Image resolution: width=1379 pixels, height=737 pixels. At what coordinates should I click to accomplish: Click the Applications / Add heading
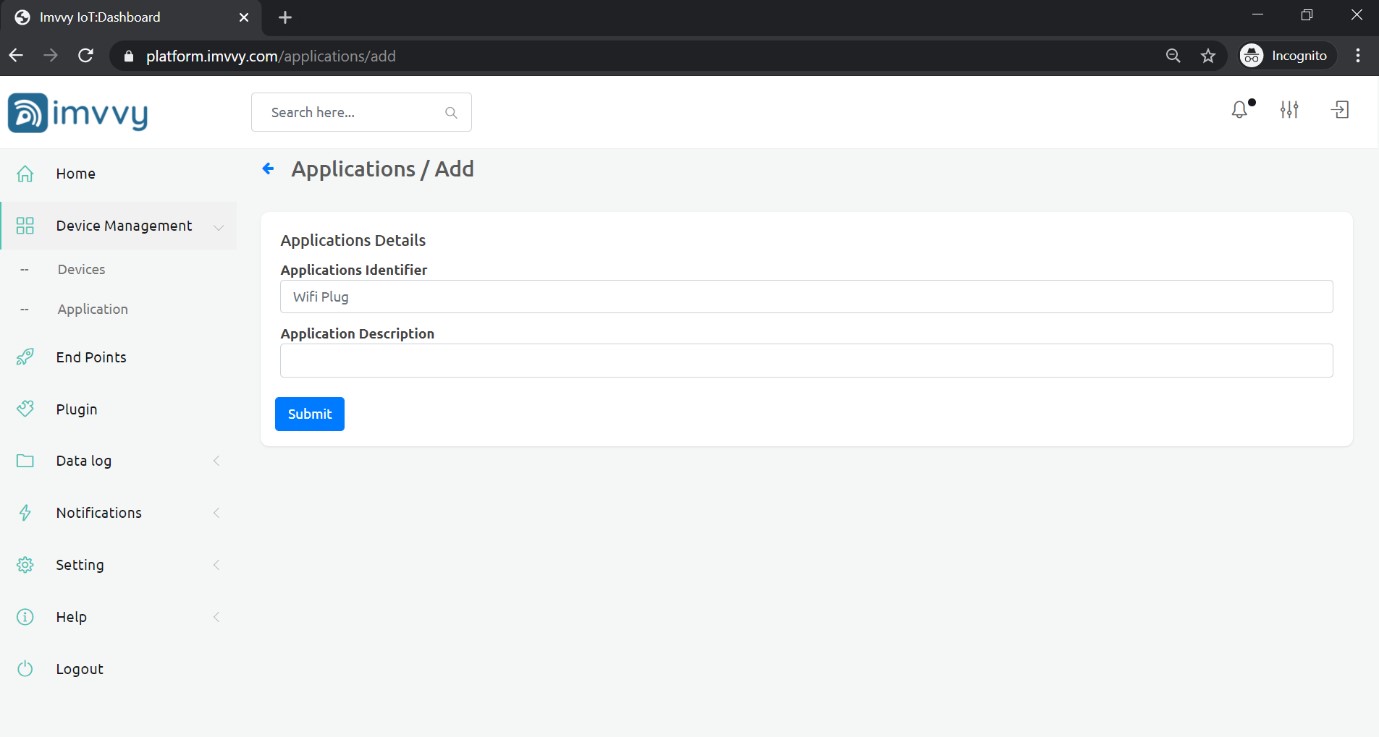(x=382, y=169)
